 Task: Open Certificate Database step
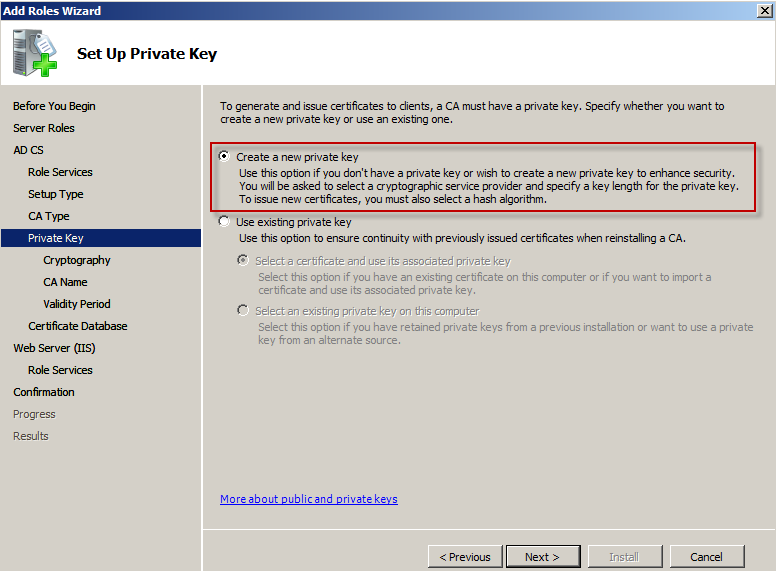78,326
